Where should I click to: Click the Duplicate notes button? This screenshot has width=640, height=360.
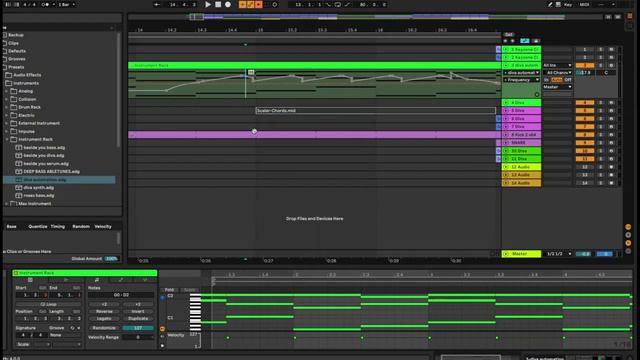tap(138, 319)
